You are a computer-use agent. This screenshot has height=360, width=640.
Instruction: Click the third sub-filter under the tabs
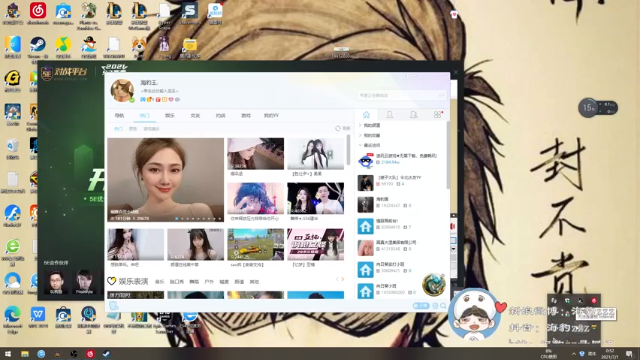pyautogui.click(x=151, y=129)
